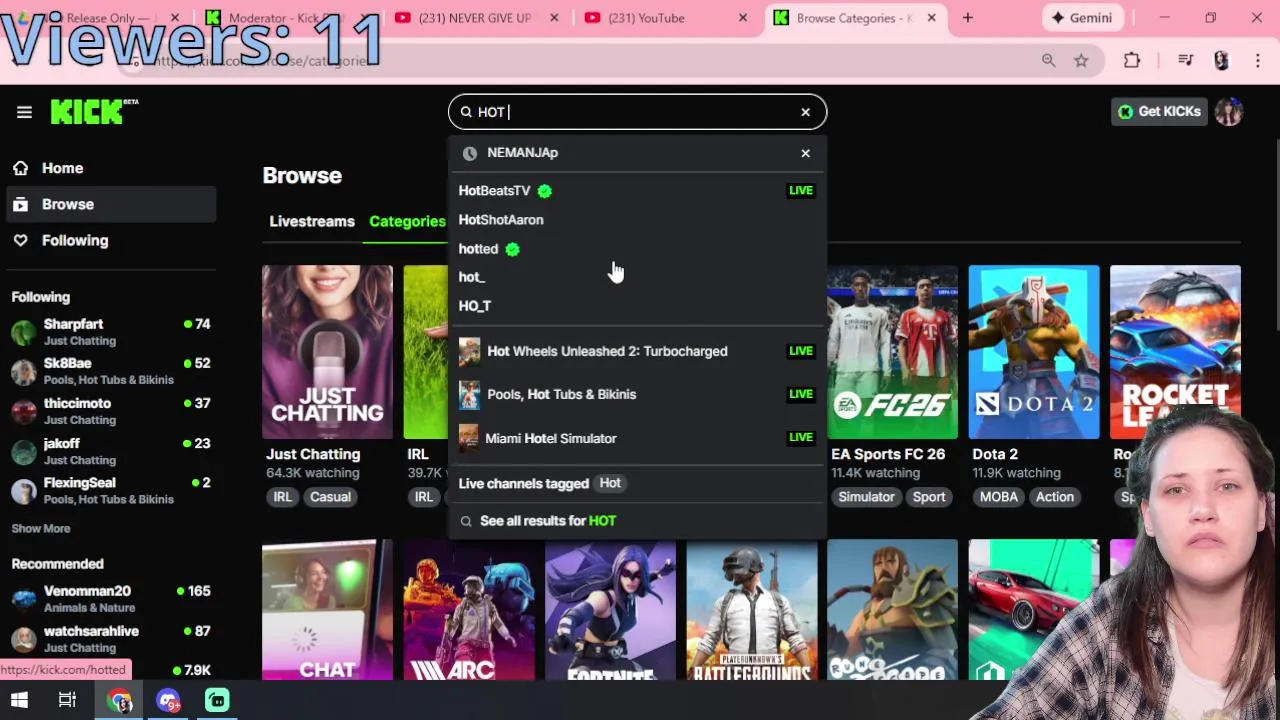Click the Get KICKs button
Screen dimensions: 1280x720
pyautogui.click(x=1160, y=111)
